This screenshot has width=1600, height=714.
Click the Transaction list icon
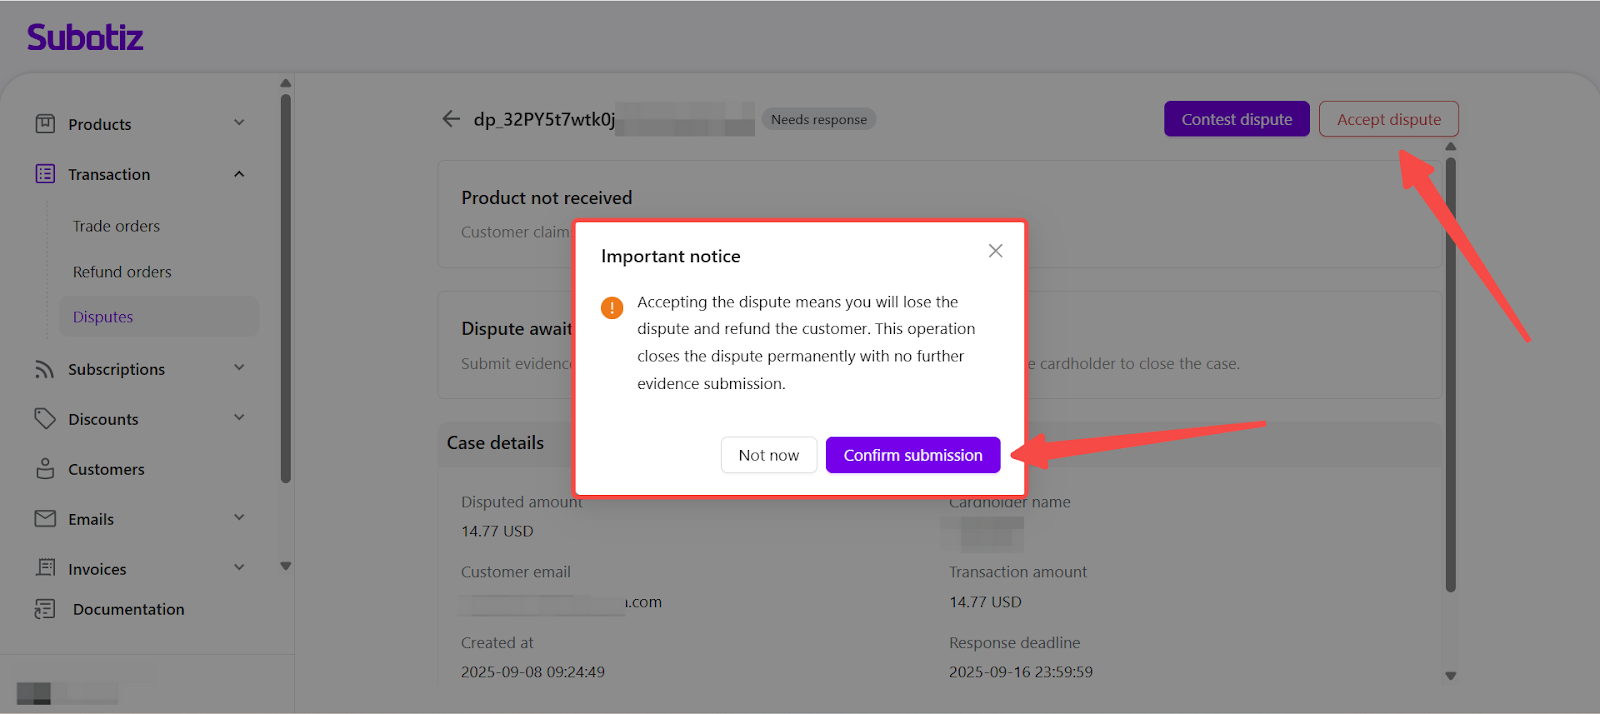[45, 174]
